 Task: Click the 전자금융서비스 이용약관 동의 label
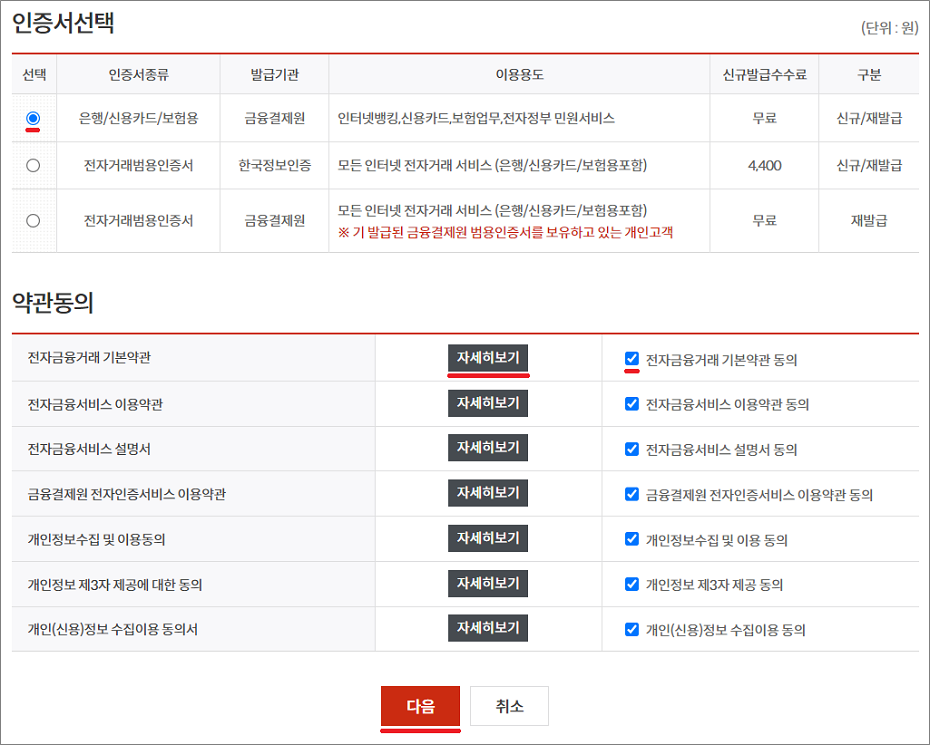tap(727, 405)
